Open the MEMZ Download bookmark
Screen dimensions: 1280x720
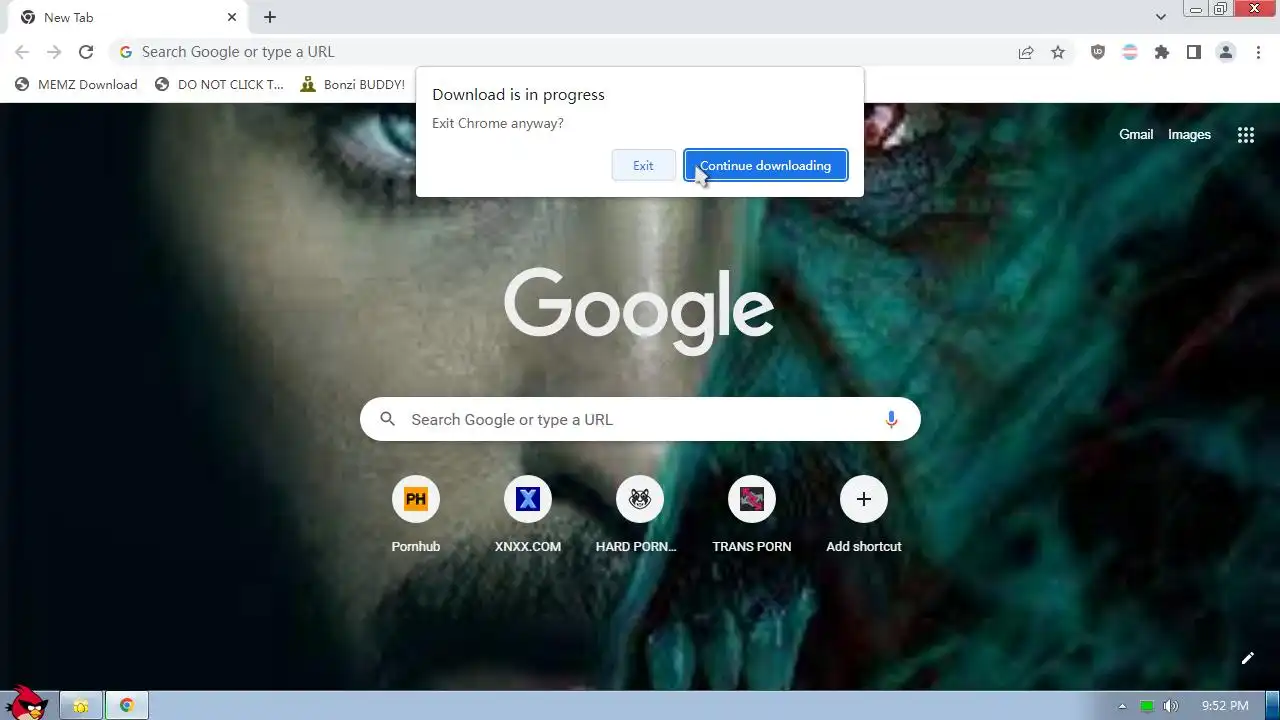[76, 85]
